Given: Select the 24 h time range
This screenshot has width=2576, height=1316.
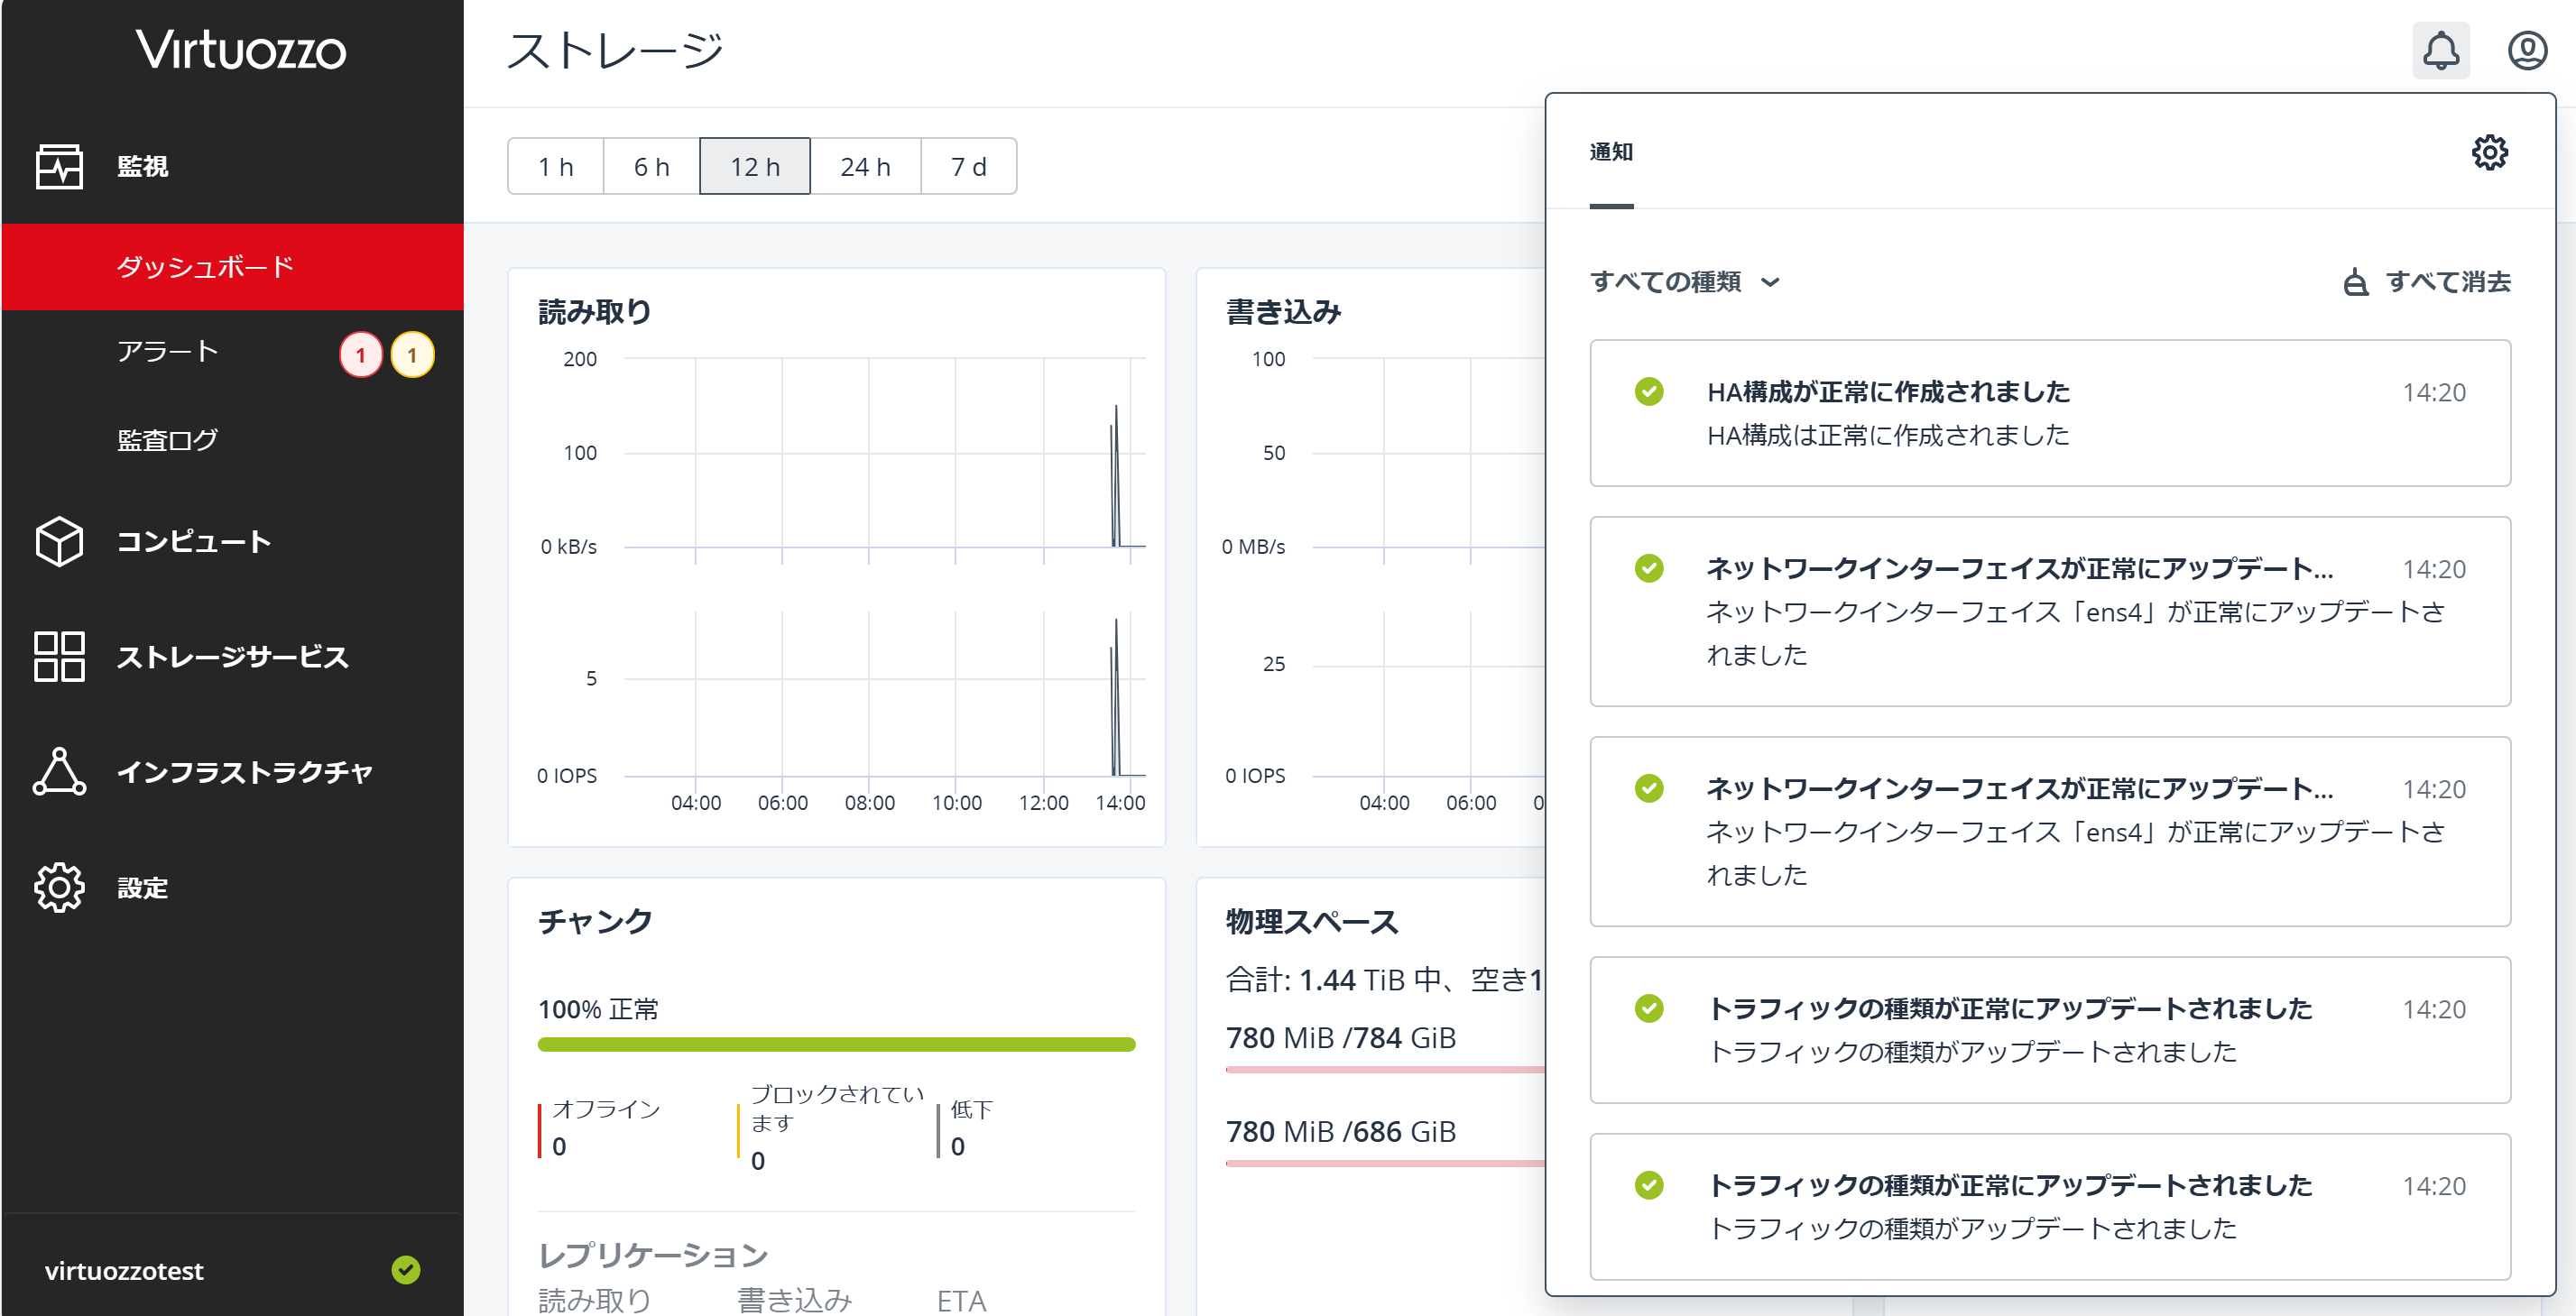Looking at the screenshot, I should tap(865, 167).
